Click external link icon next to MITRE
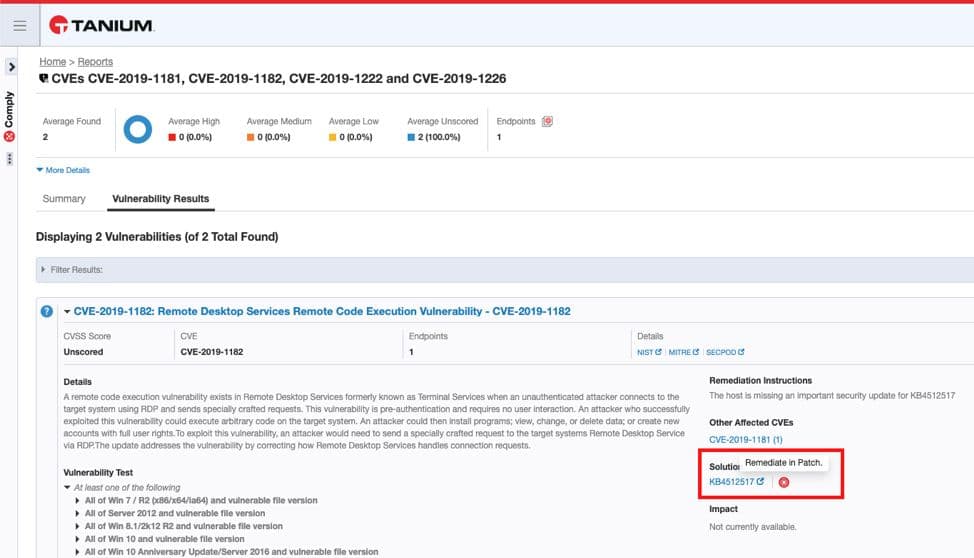This screenshot has width=974, height=558. [x=696, y=352]
